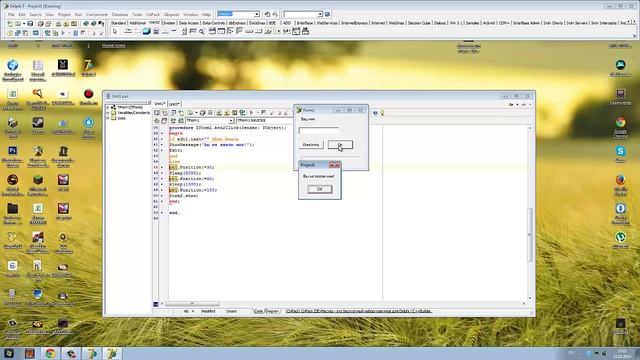640x360 pixels.
Task: Open the TForm1 class dropdown in editor
Action: 231,120
